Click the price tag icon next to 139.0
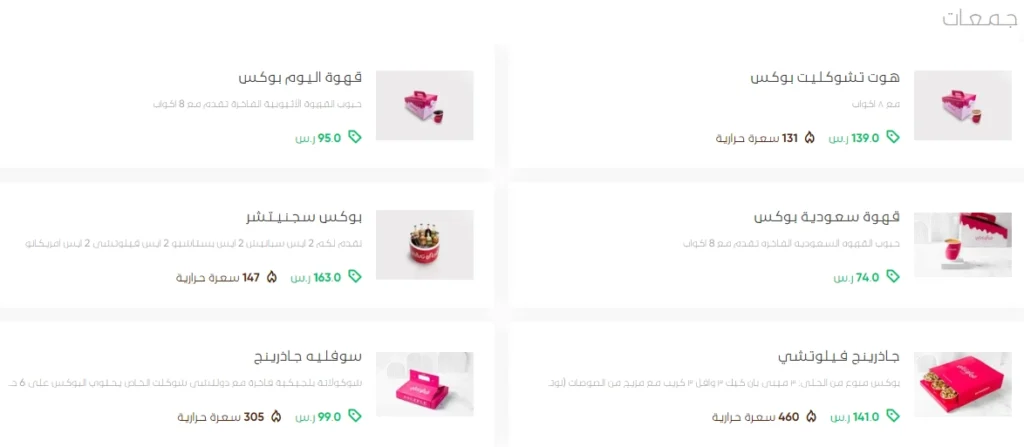Viewport: 1024px width, 447px height. tap(893, 137)
